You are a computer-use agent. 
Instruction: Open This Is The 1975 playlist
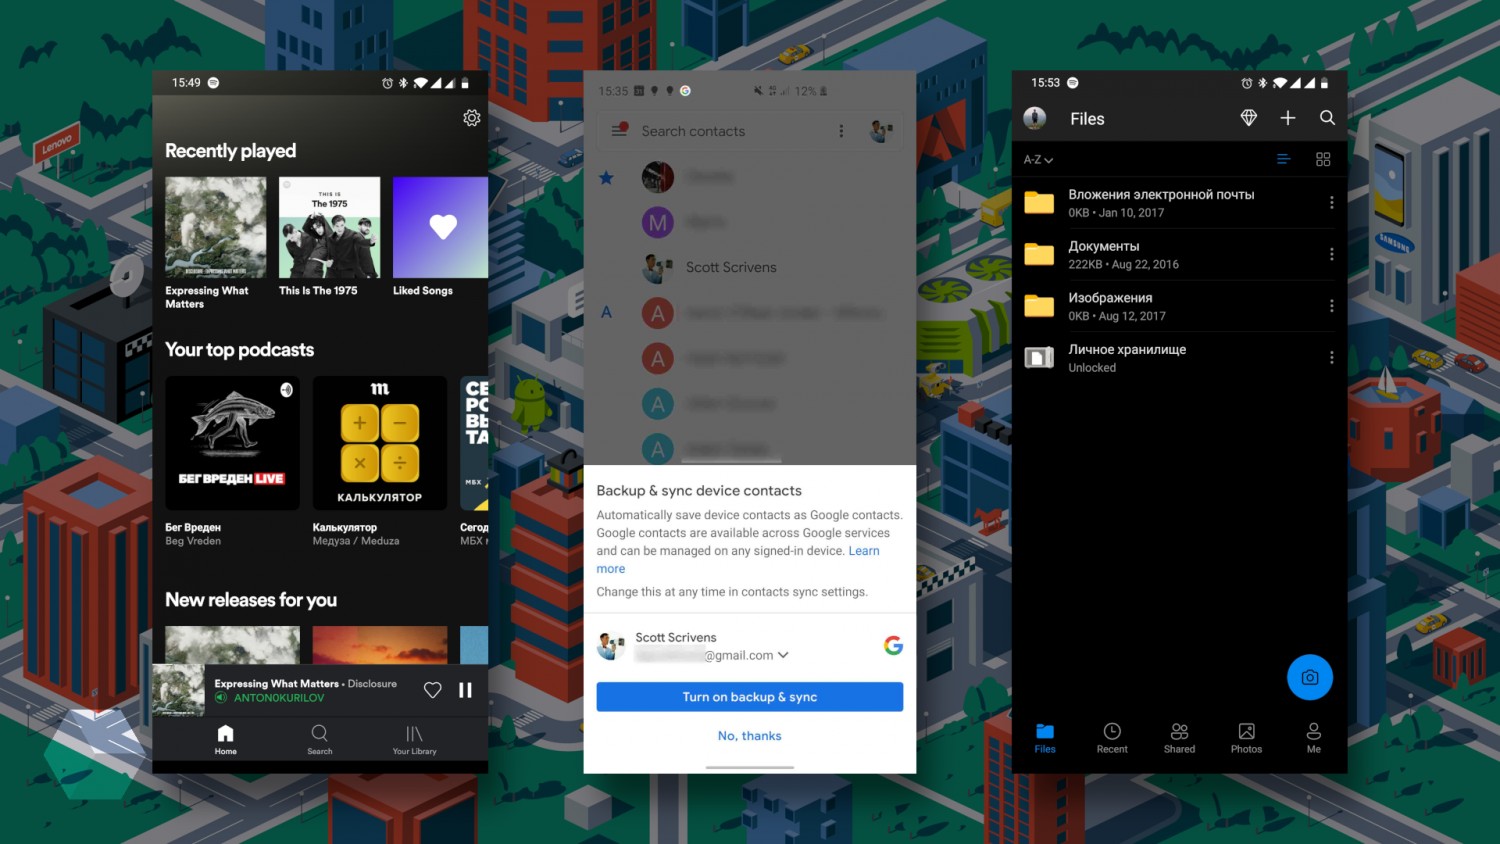[x=329, y=227]
